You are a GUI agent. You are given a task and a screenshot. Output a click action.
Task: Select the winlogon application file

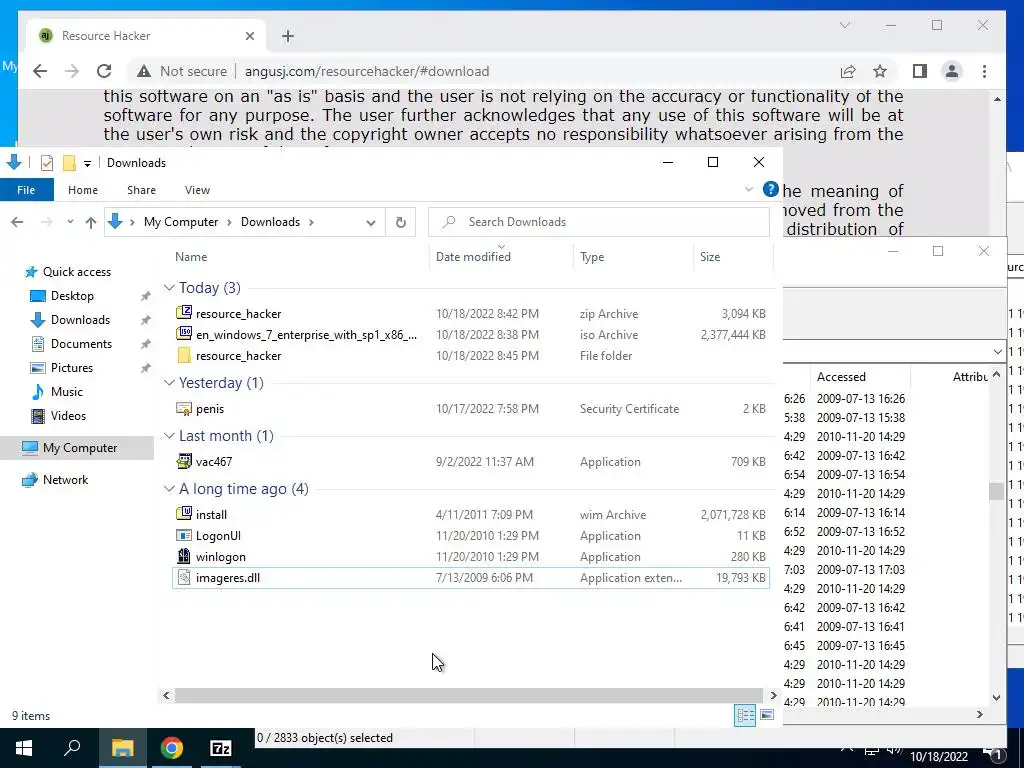[470, 556]
